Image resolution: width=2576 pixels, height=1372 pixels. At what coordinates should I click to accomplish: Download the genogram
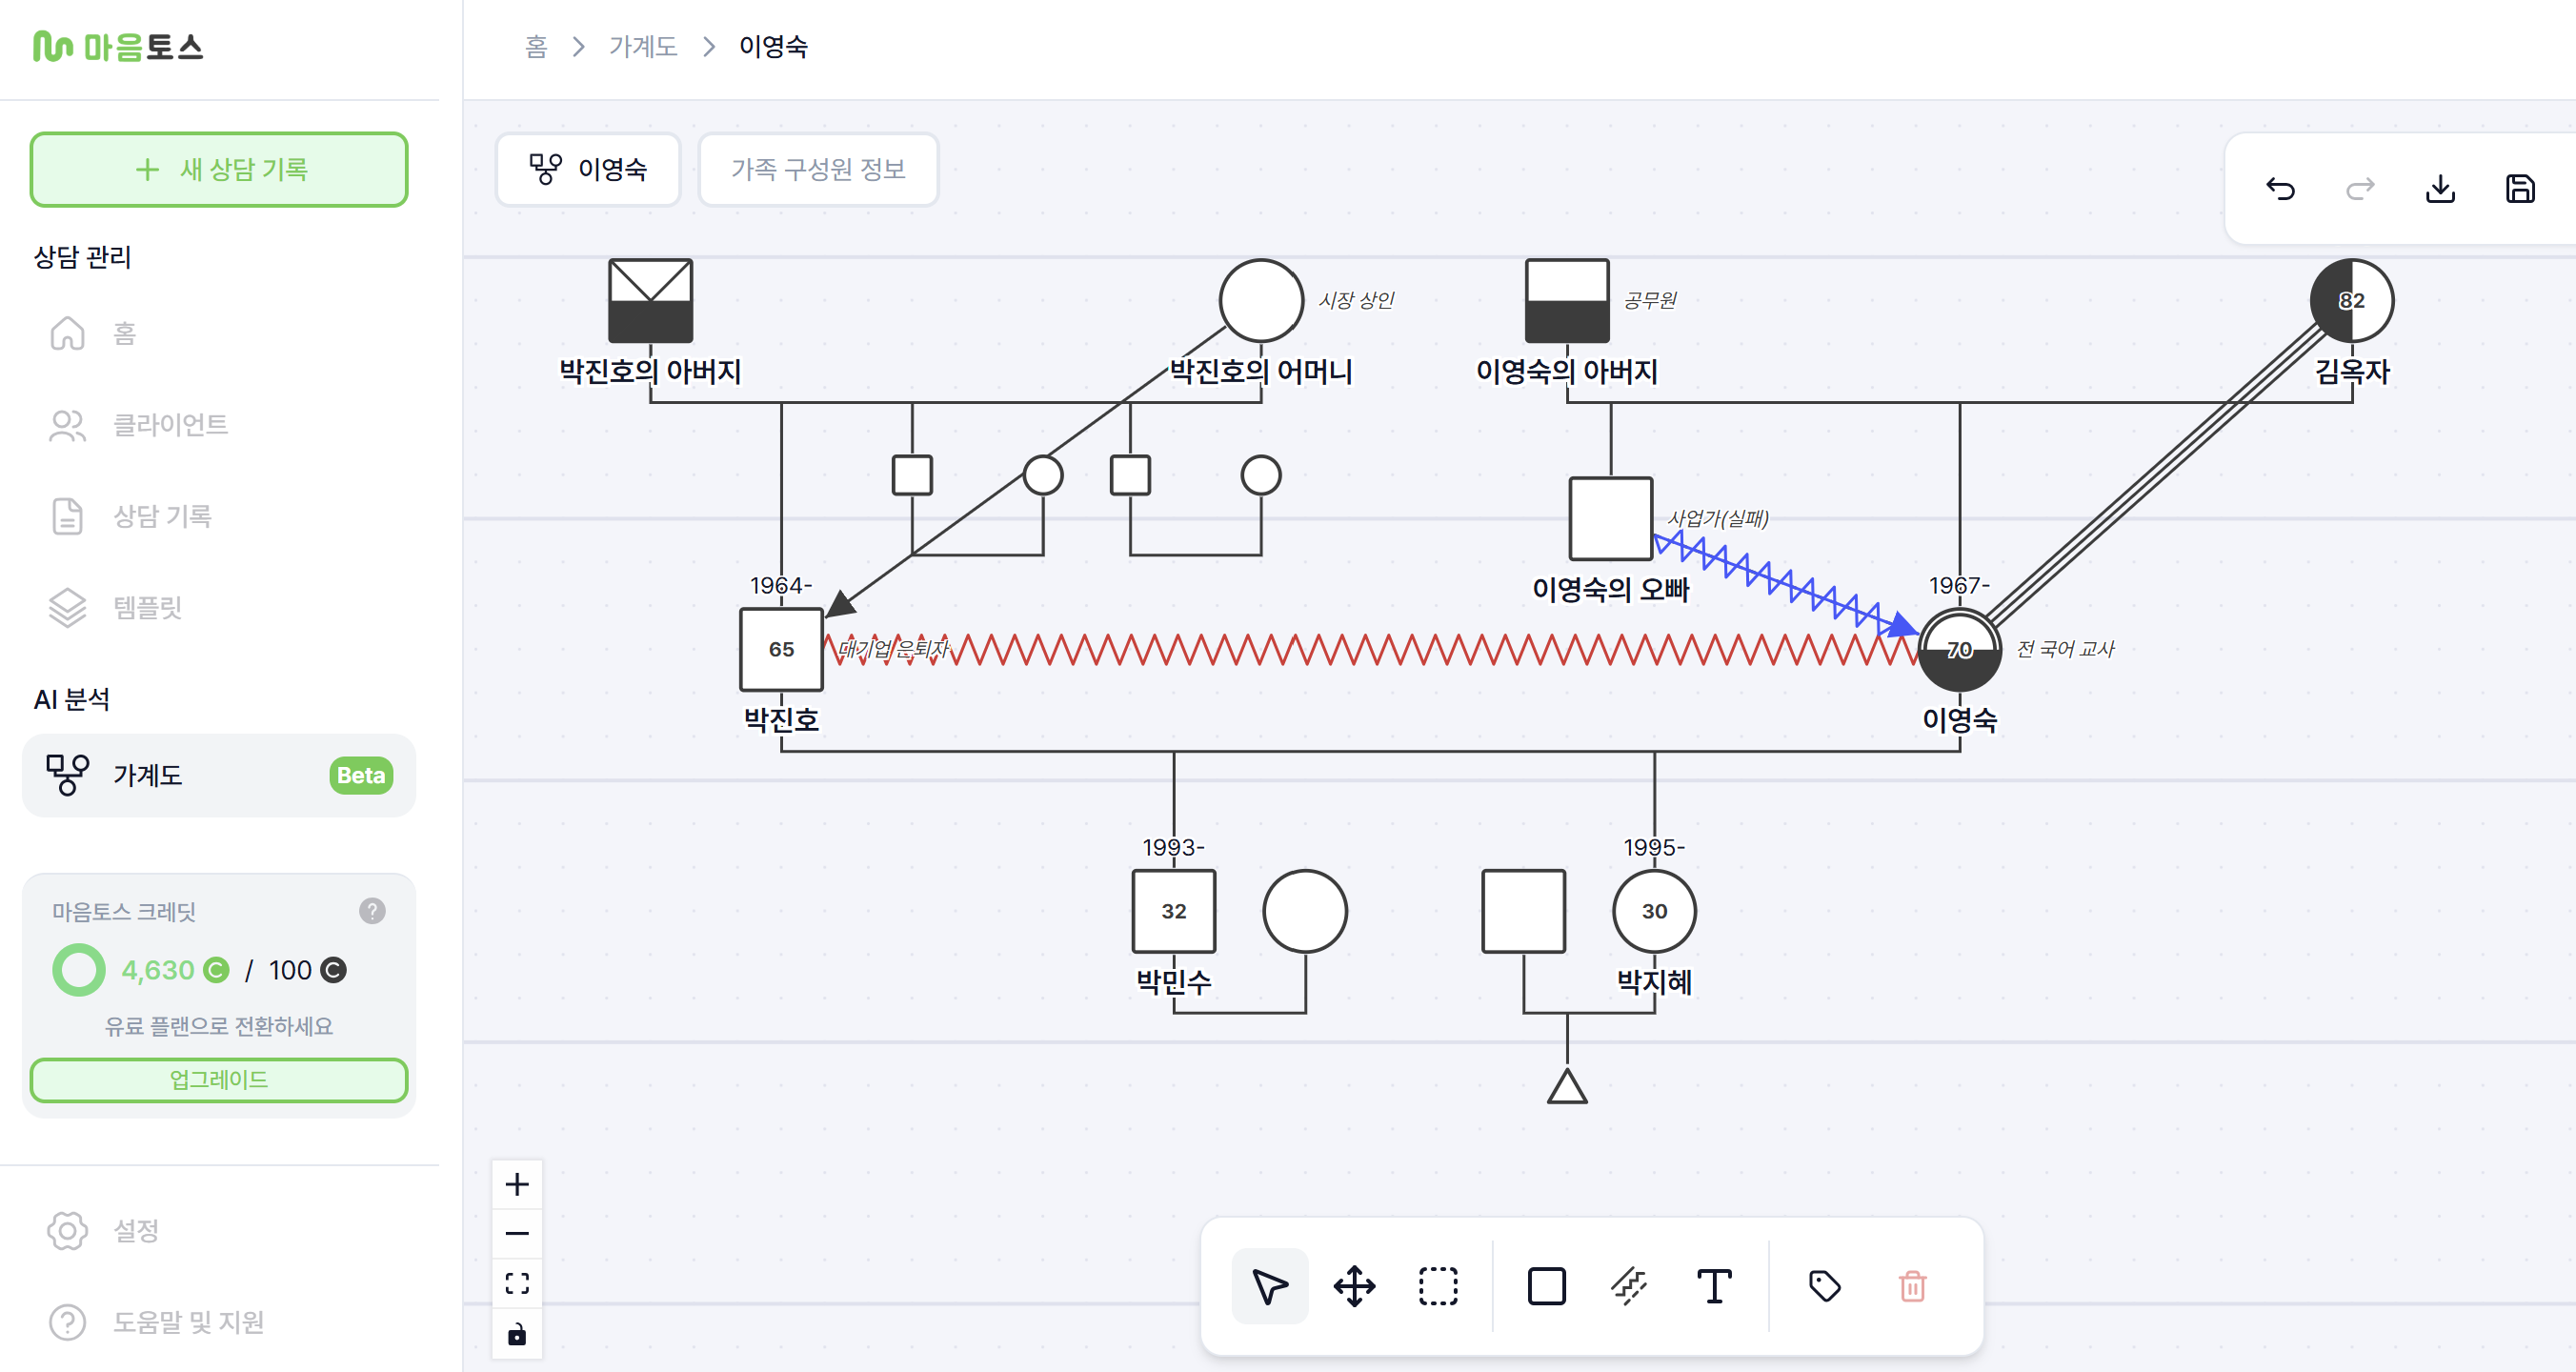[x=2440, y=189]
